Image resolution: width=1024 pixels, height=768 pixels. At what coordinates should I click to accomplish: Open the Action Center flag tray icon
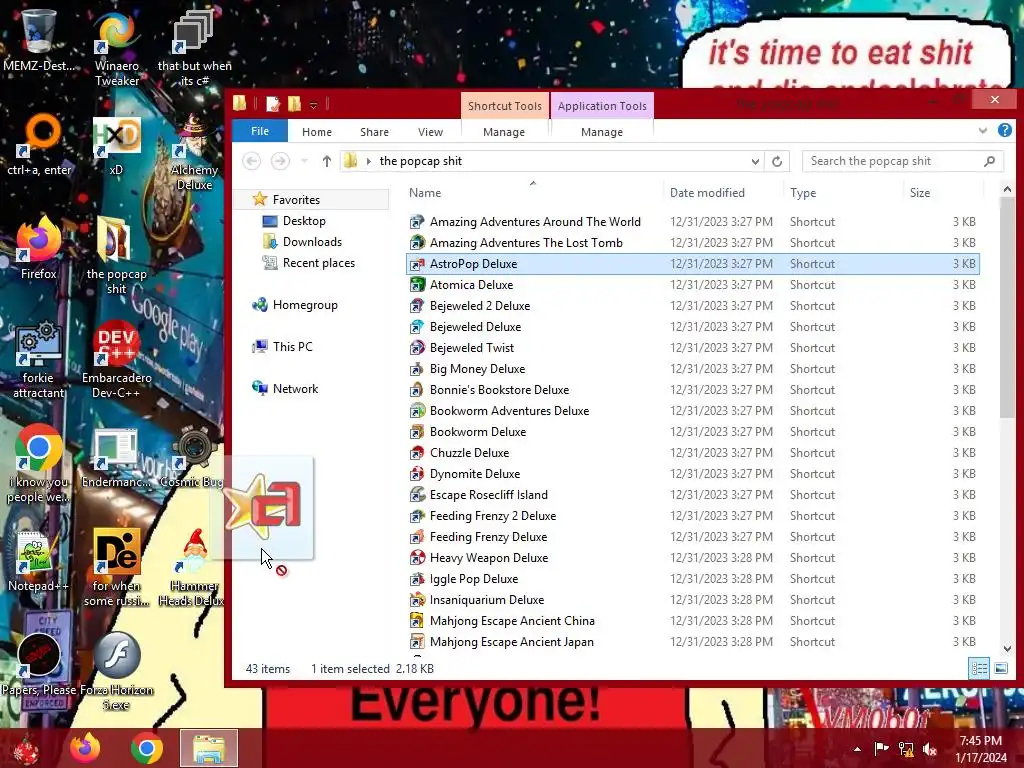(881, 749)
